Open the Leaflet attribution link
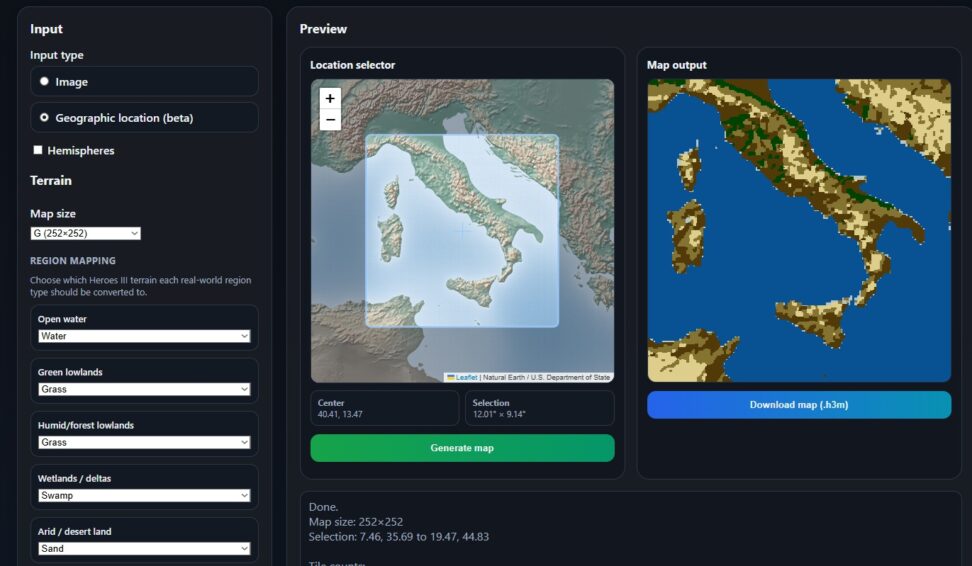Screen dimensions: 972x566 466,378
